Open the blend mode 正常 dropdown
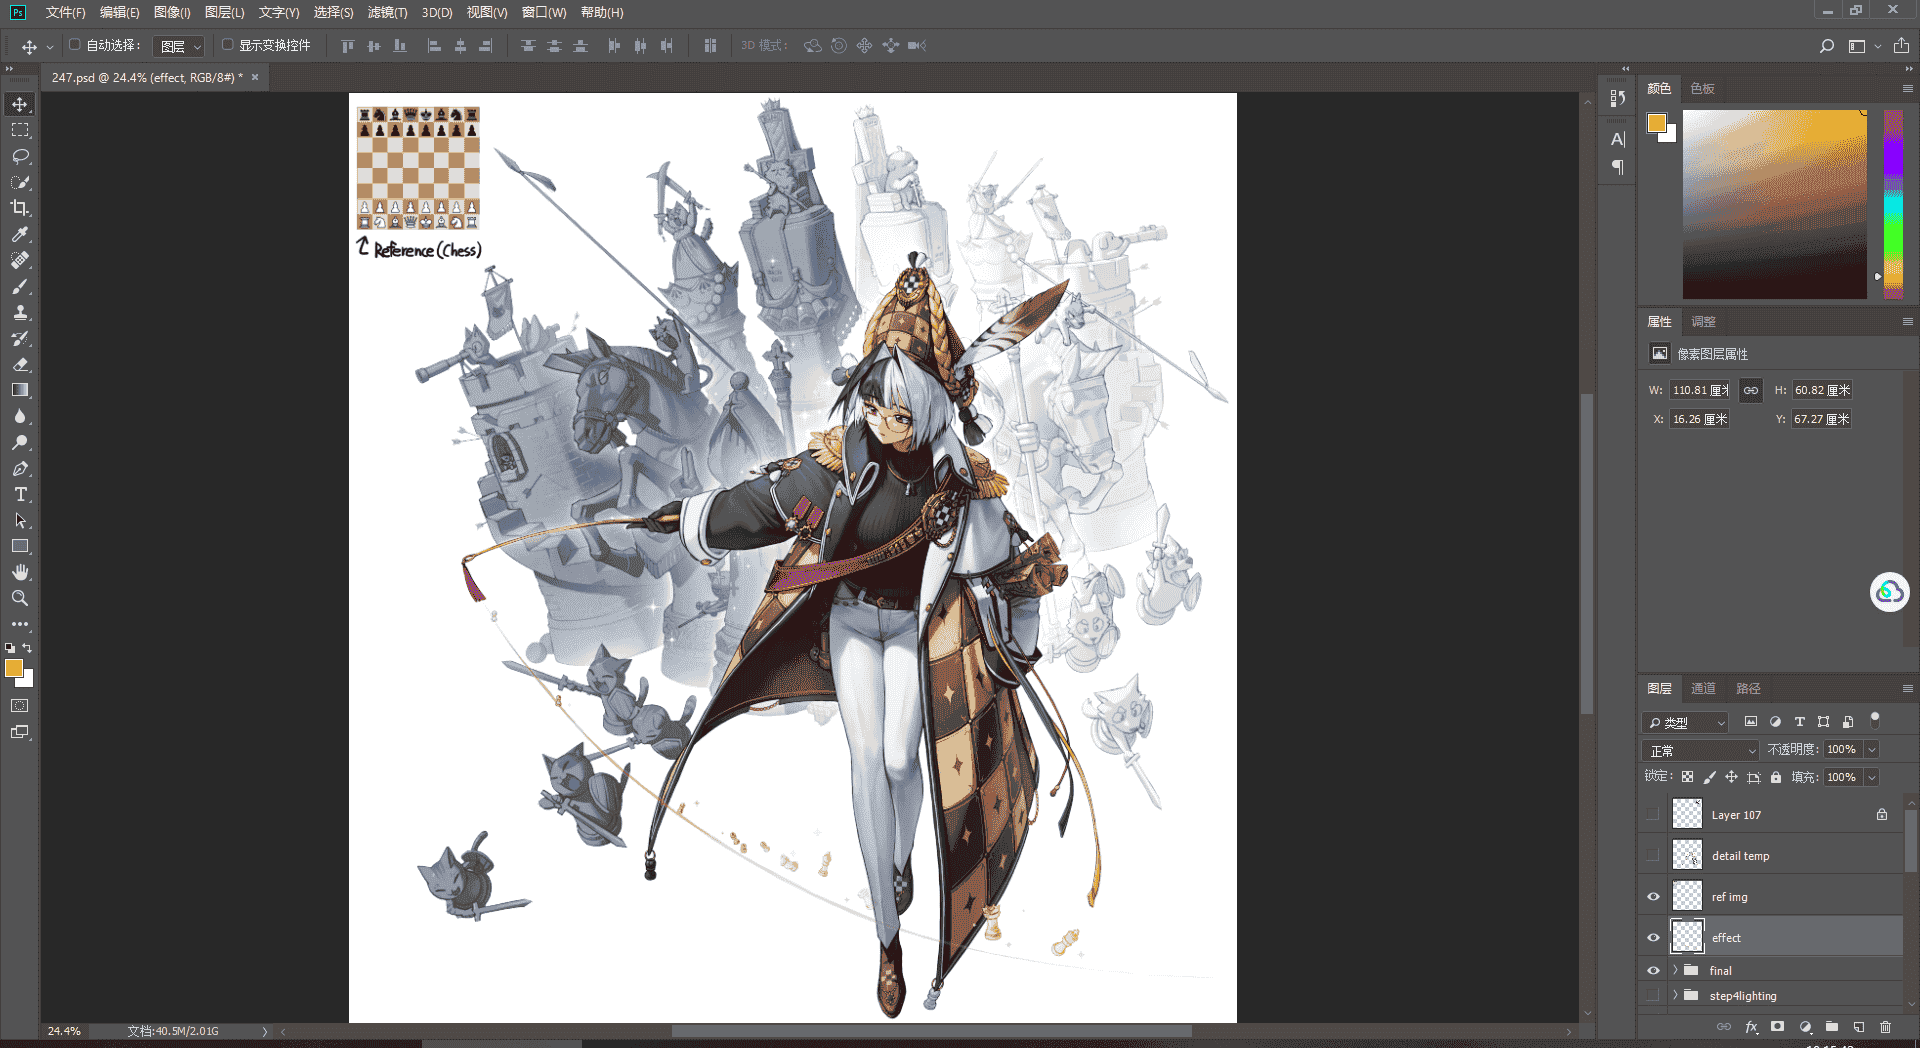The height and width of the screenshot is (1048, 1920). pos(1700,750)
